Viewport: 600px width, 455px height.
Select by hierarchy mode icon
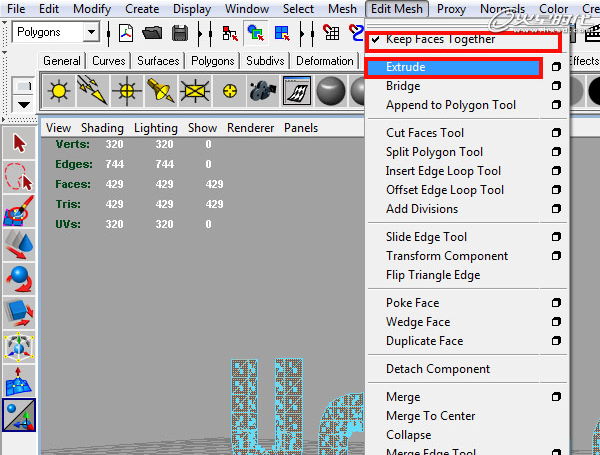coord(230,33)
